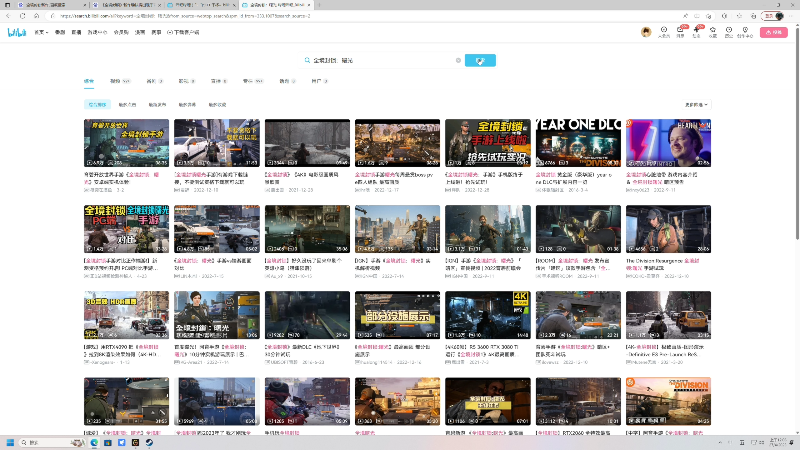Switch to the third browser tab
The height and width of the screenshot is (450, 800).
click(201, 5)
